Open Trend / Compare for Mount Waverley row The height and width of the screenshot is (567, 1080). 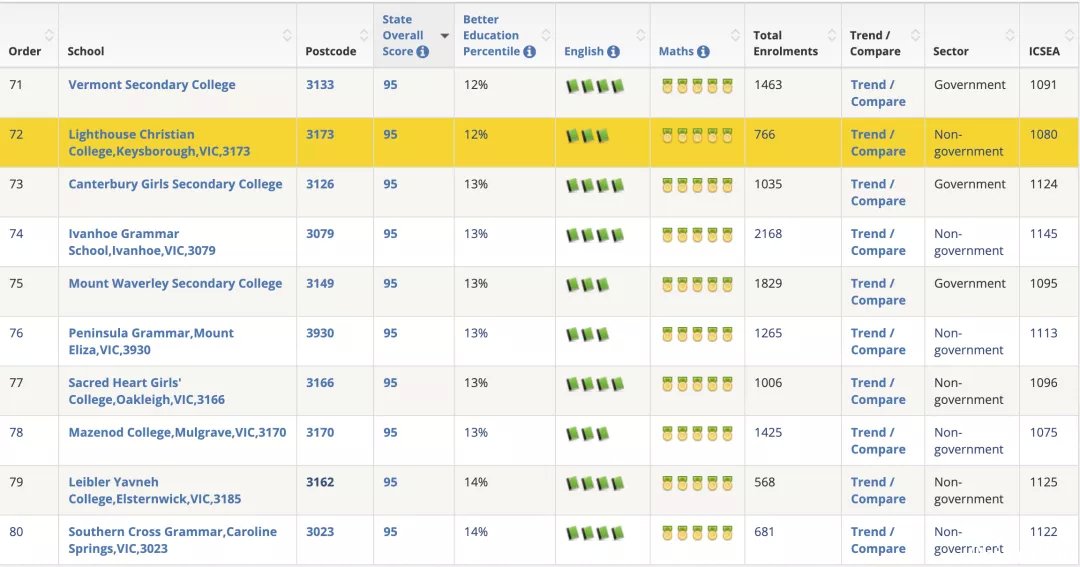tap(878, 291)
